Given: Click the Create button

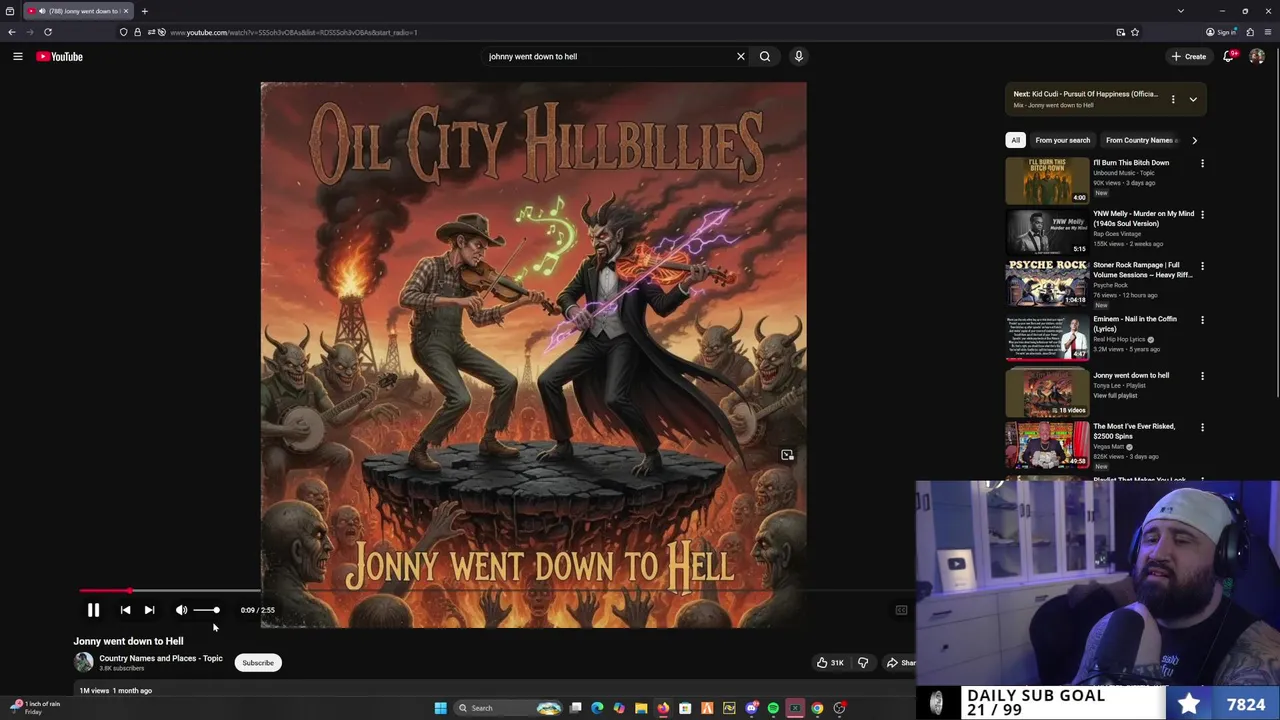Looking at the screenshot, I should click(x=1189, y=57).
